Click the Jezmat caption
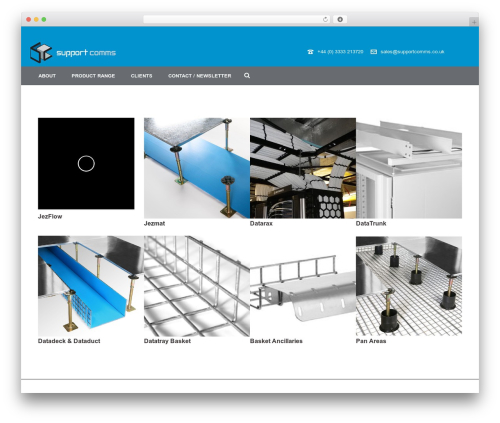Screen dimensions: 500x423 [154, 224]
